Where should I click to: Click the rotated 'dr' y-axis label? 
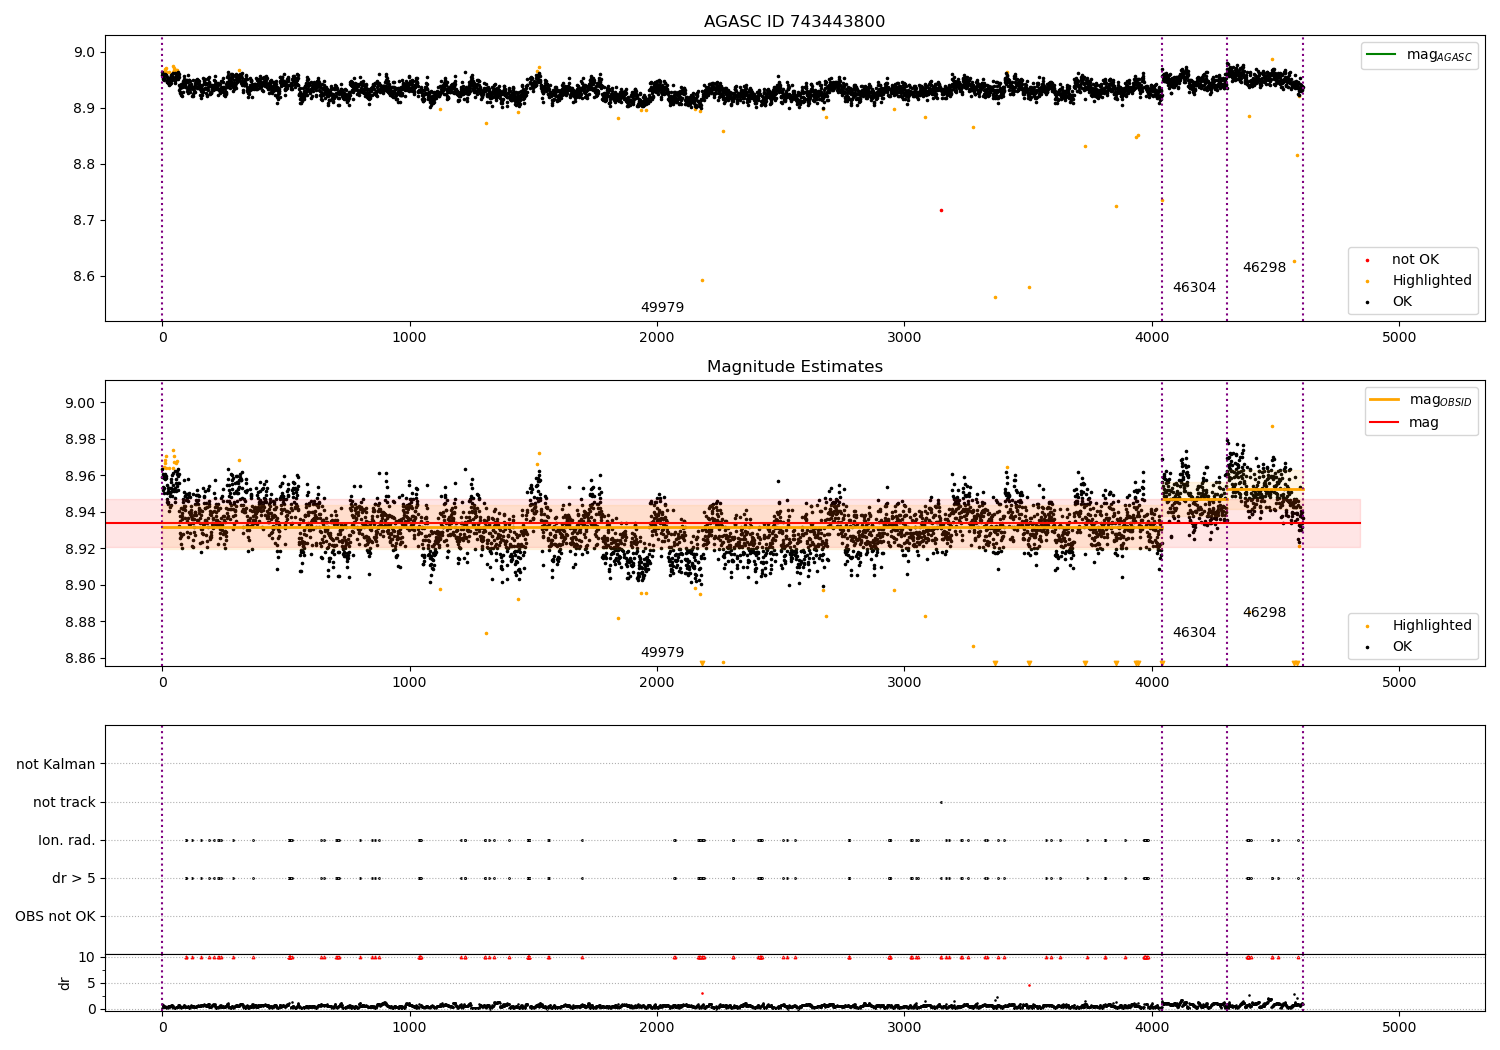point(65,983)
